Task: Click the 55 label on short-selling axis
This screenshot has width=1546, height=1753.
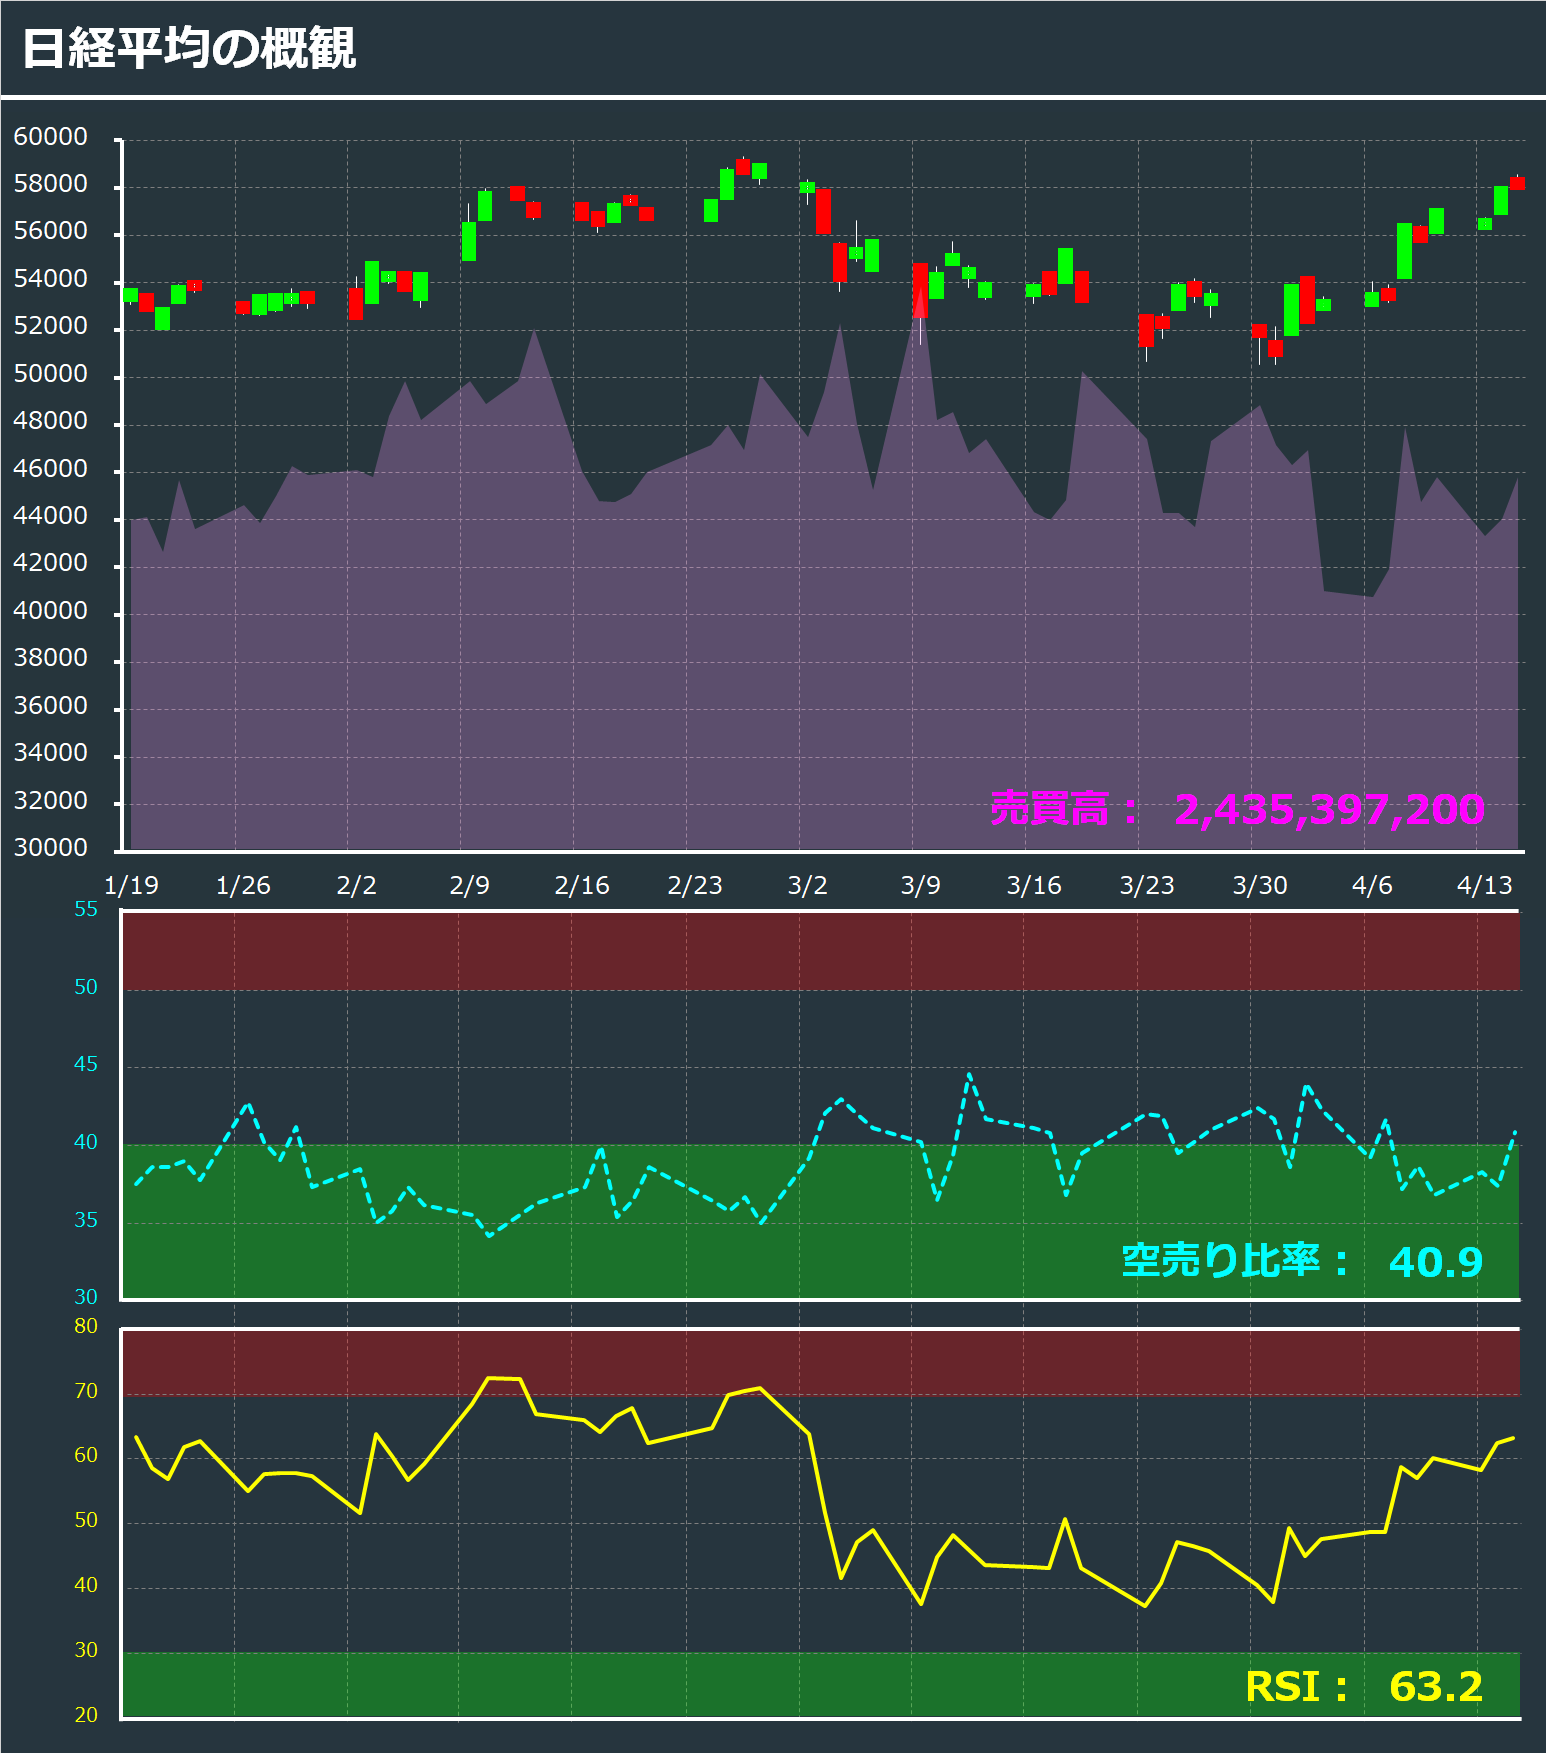Action: click(86, 909)
